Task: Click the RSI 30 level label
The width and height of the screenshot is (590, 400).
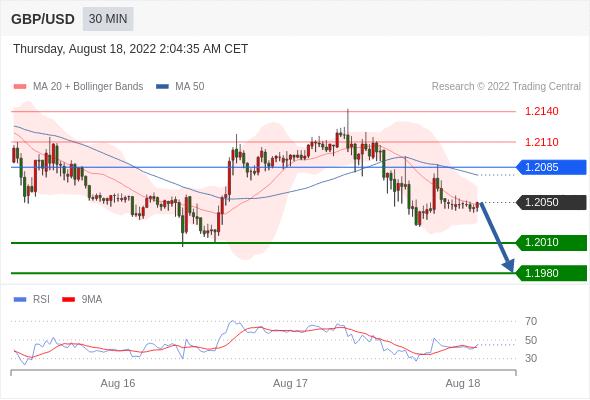Action: (531, 358)
